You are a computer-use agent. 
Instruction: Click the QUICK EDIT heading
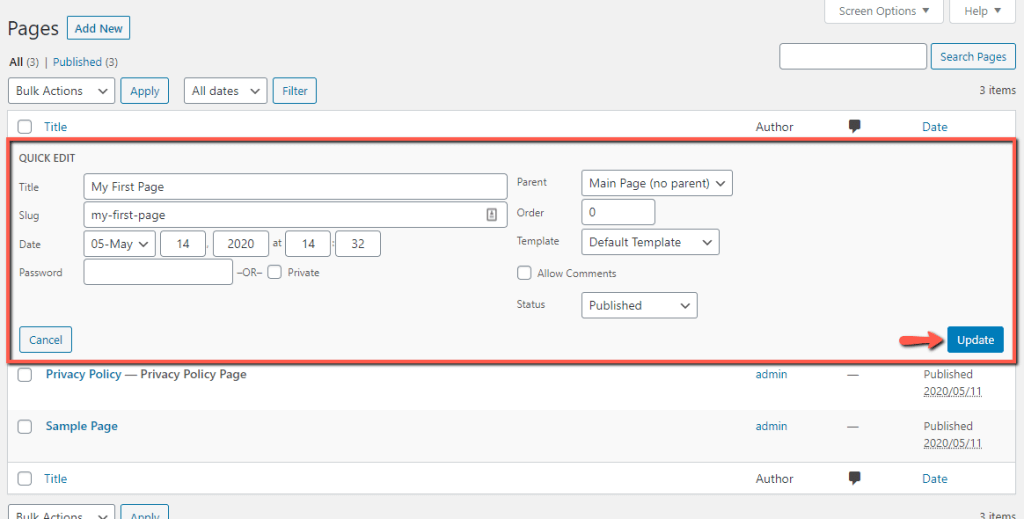47,158
